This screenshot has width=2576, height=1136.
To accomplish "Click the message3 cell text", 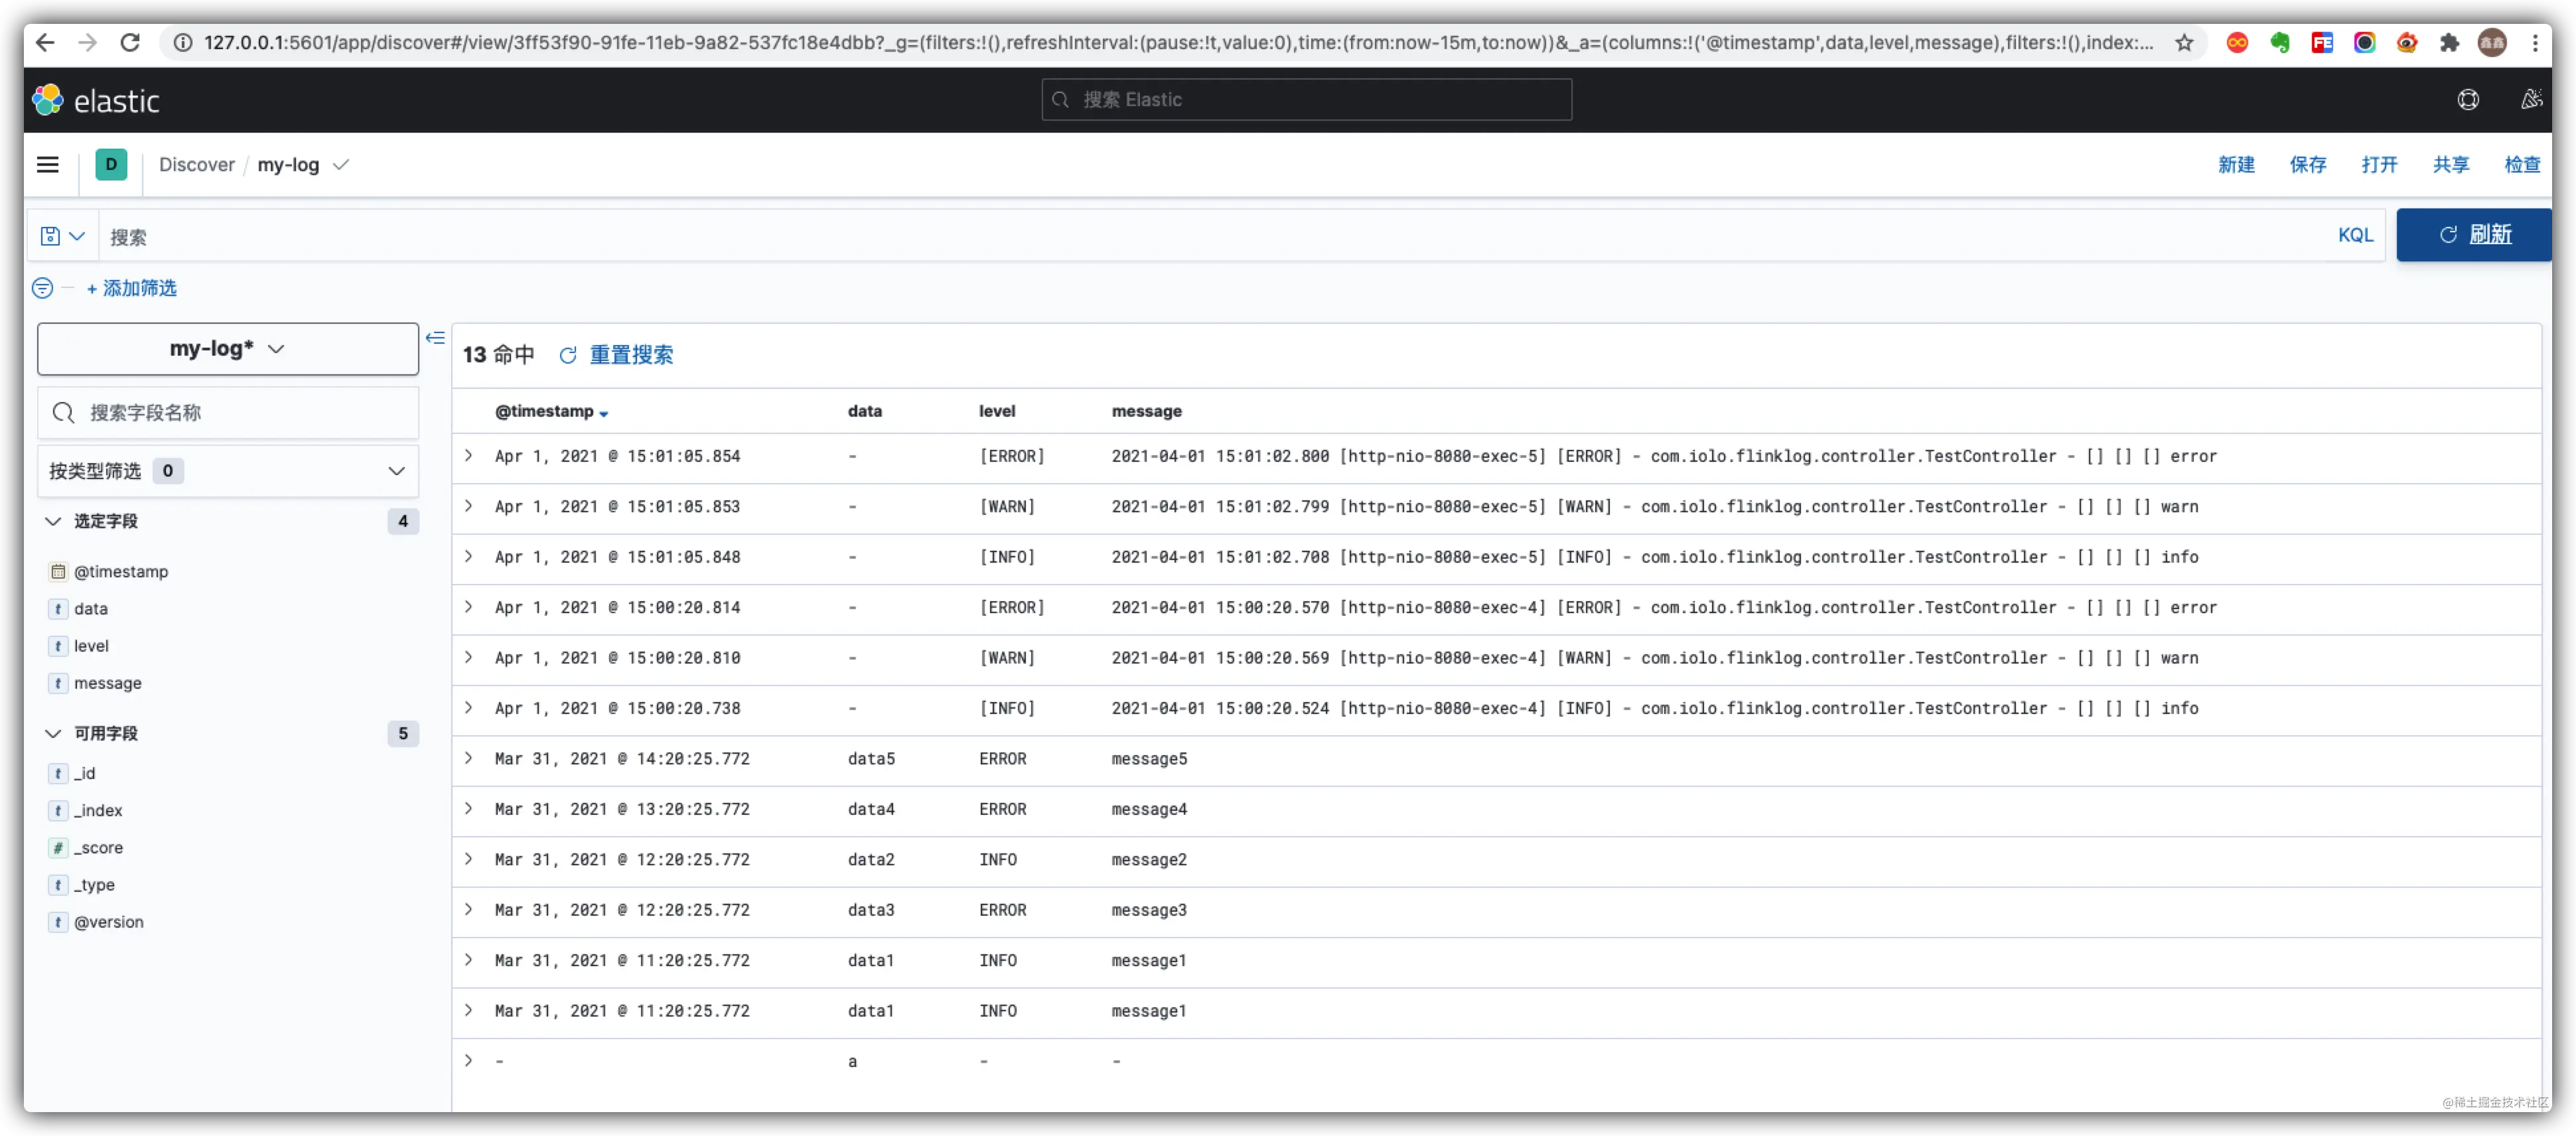I will click(x=1149, y=910).
